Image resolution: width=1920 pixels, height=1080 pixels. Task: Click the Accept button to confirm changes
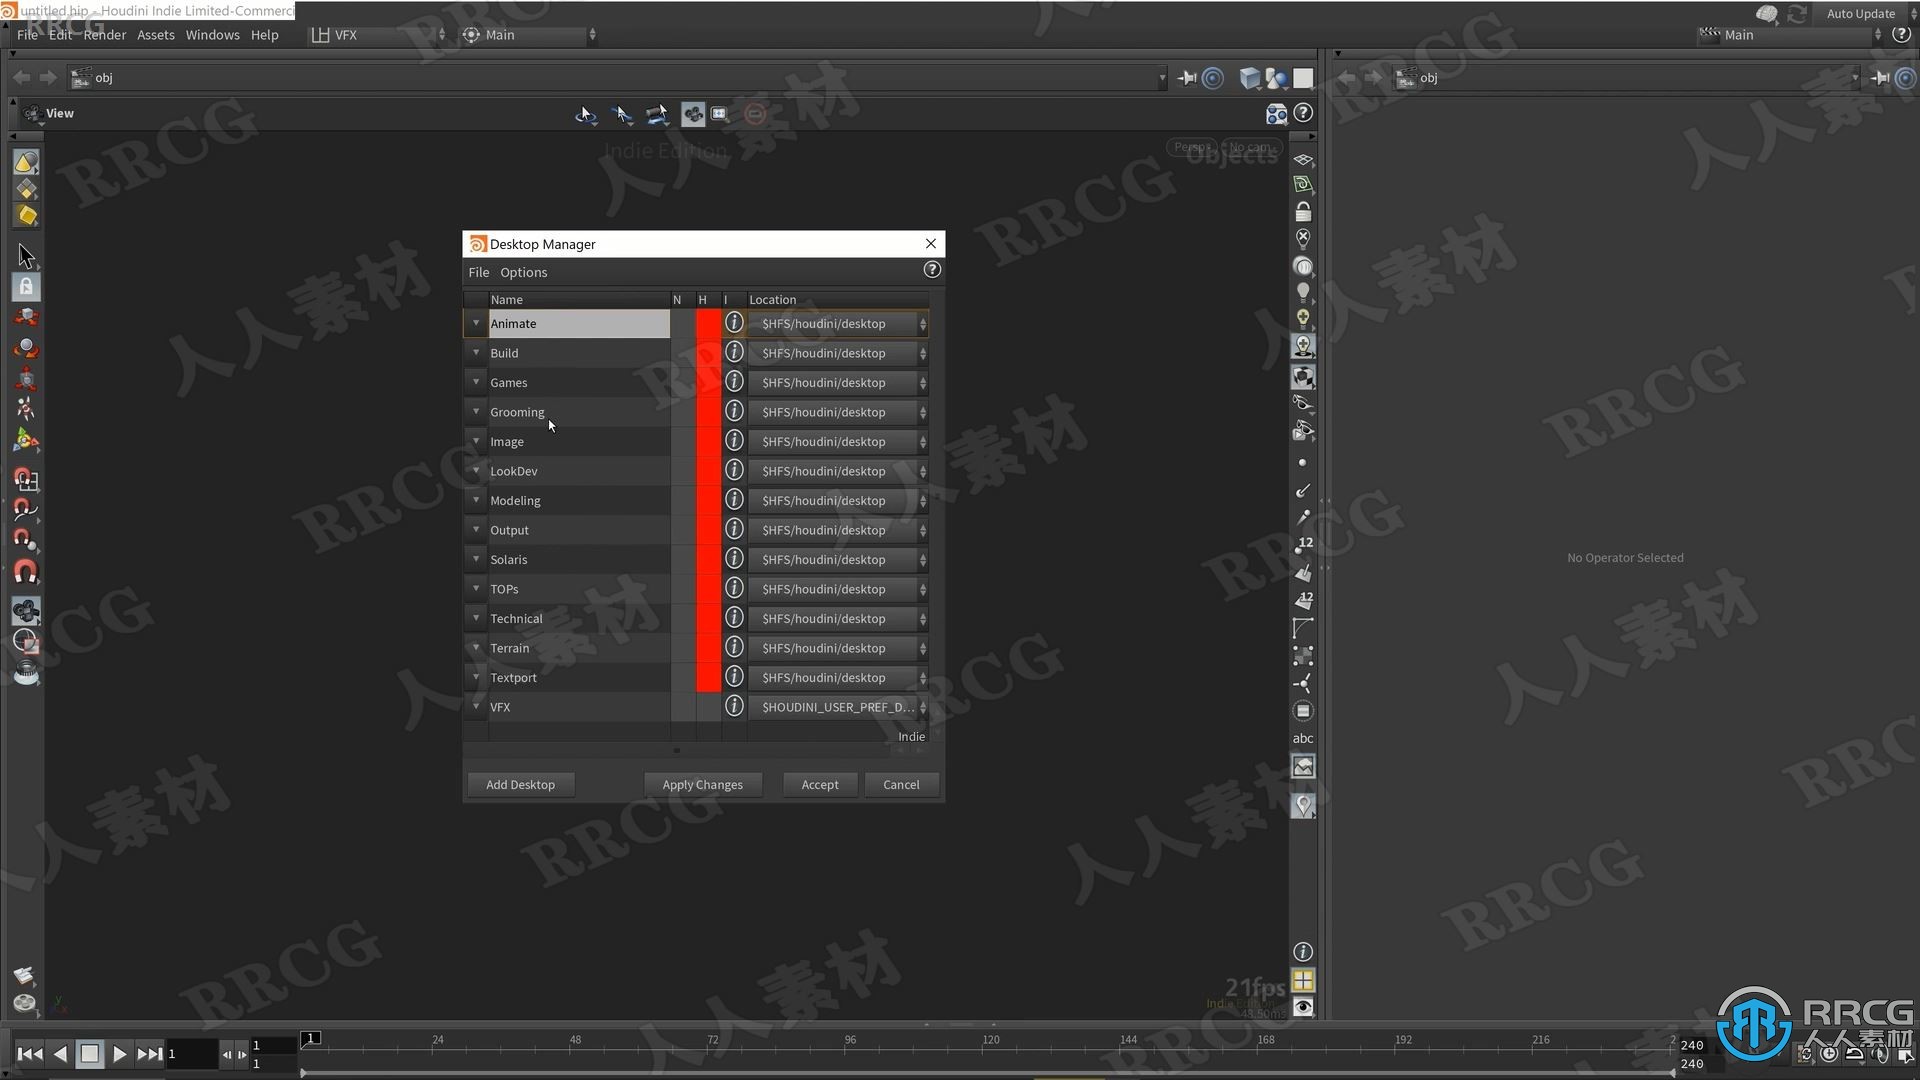819,783
